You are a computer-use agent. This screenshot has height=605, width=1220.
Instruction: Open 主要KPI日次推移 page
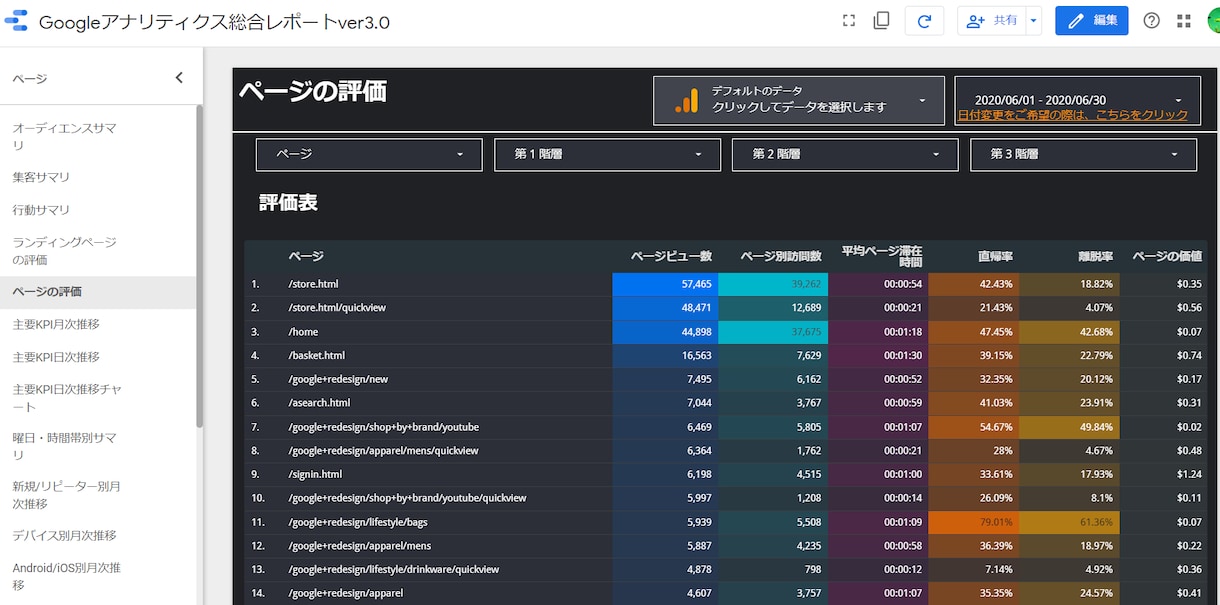(98, 357)
